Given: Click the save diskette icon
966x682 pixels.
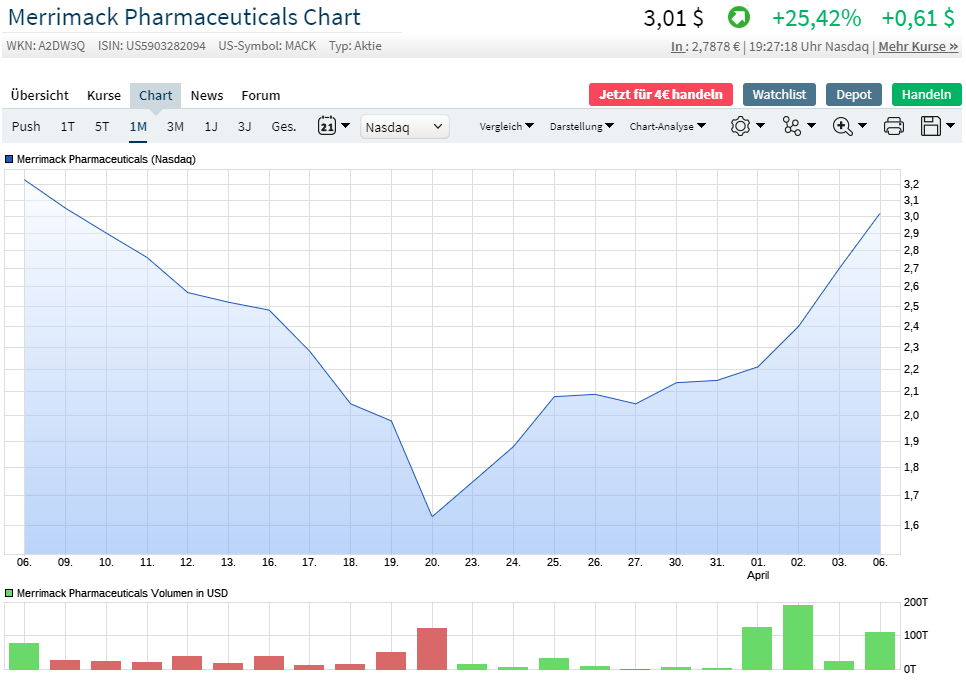Looking at the screenshot, I should coord(938,126).
